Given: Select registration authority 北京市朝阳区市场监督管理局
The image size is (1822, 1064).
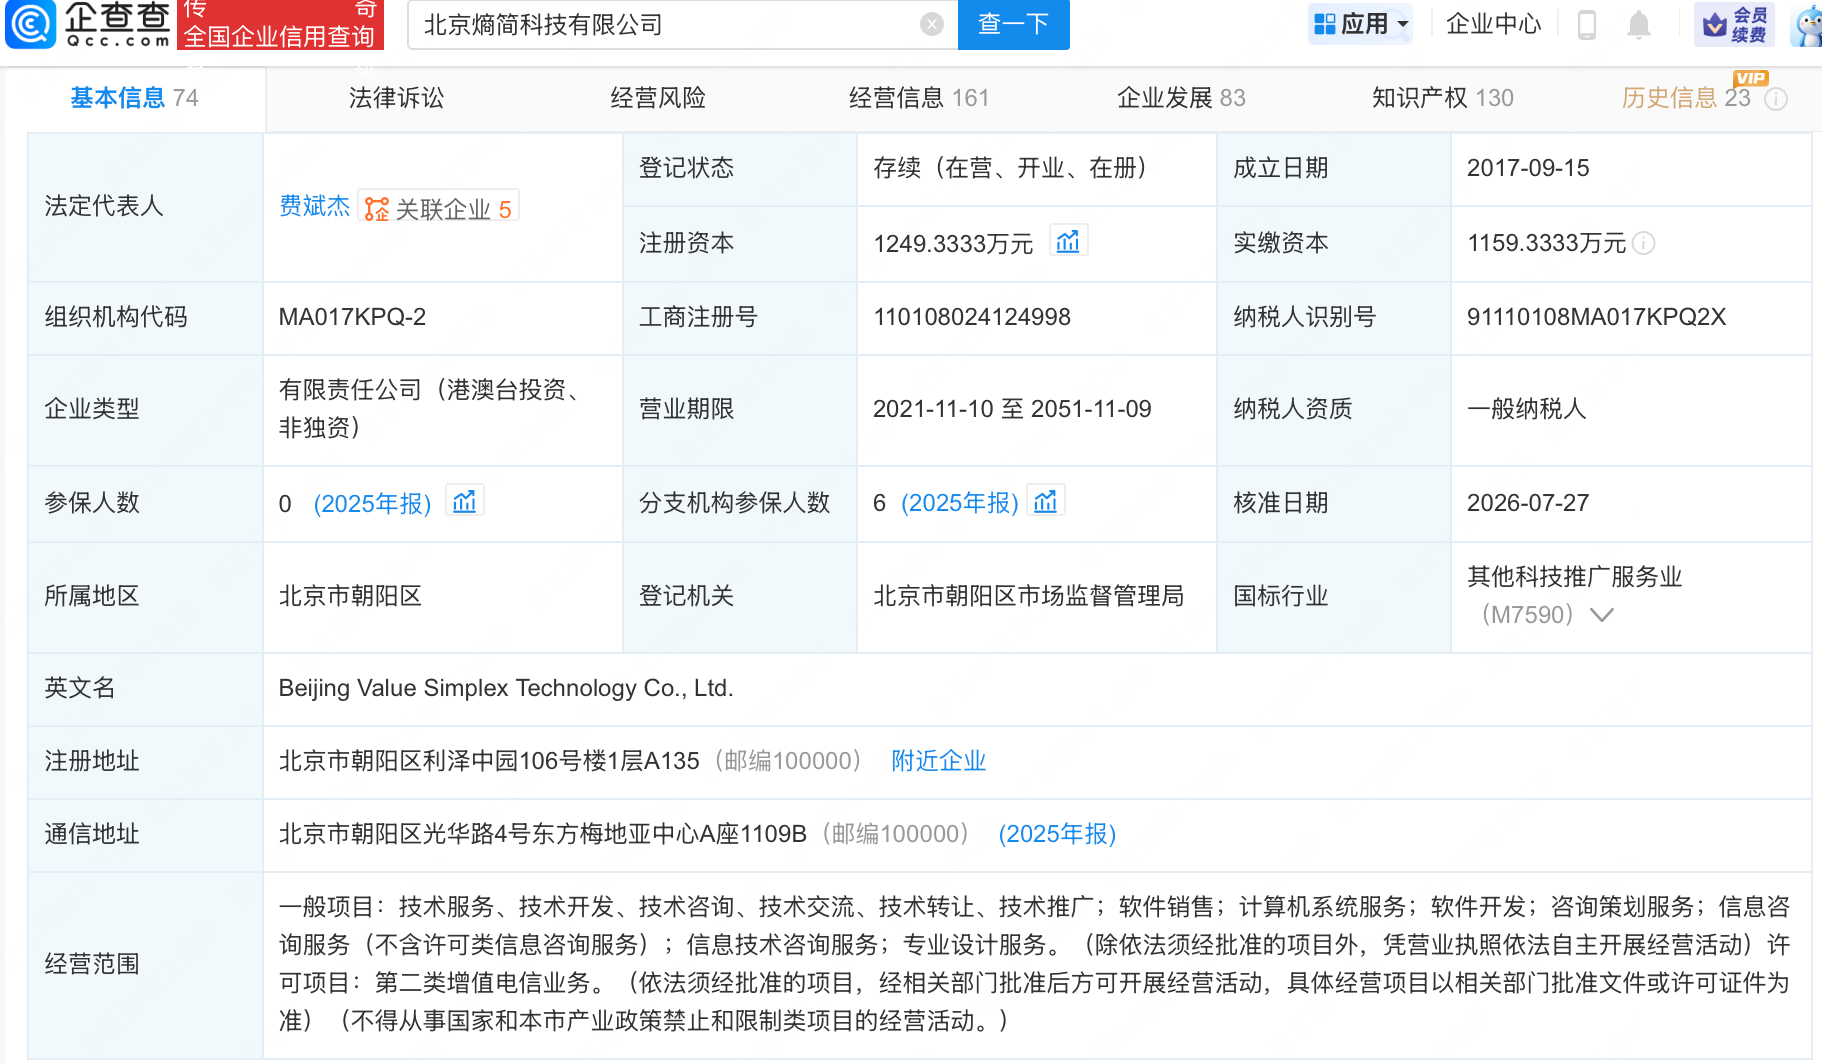Looking at the screenshot, I should (x=1028, y=596).
